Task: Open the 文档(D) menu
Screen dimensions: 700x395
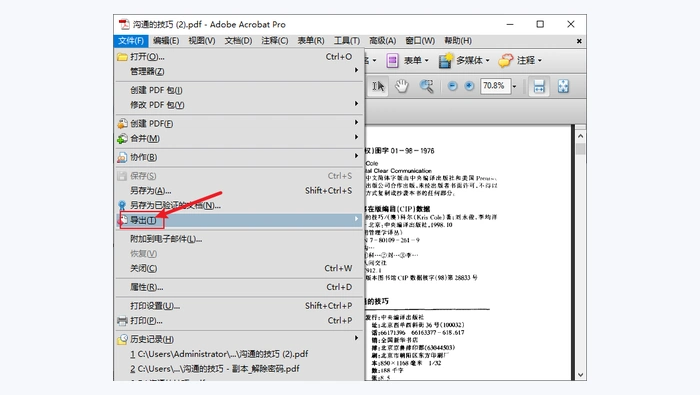Action: click(238, 41)
